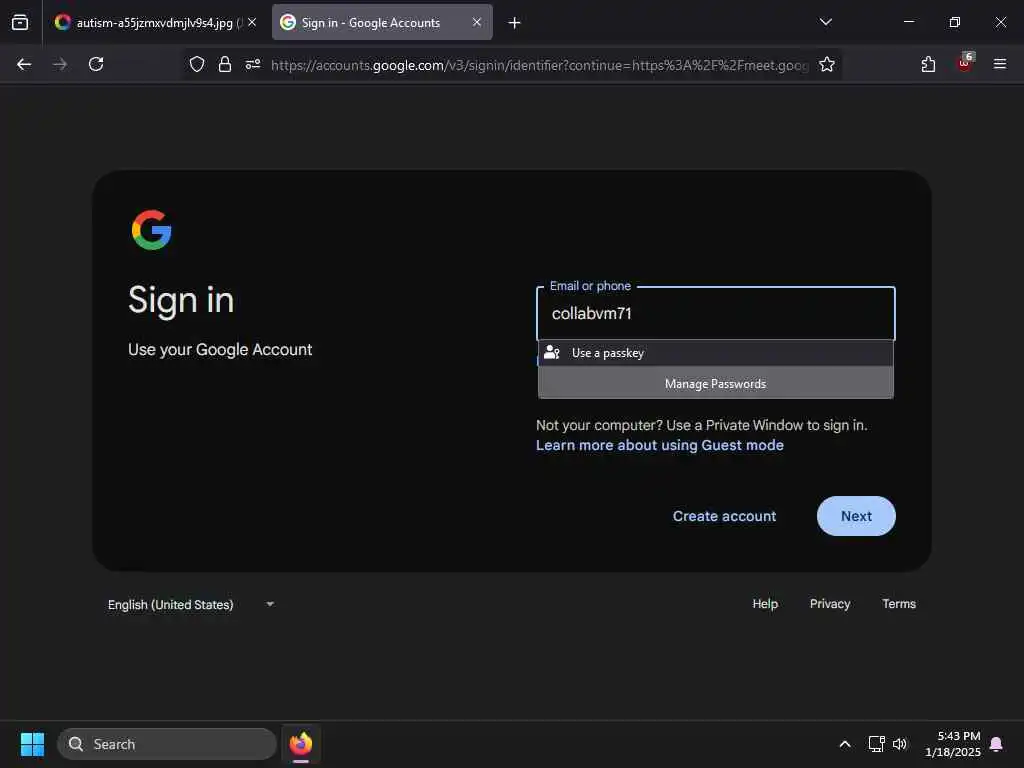Open Manage Passwords
Screen dimensions: 1024x768
pyautogui.click(x=715, y=383)
